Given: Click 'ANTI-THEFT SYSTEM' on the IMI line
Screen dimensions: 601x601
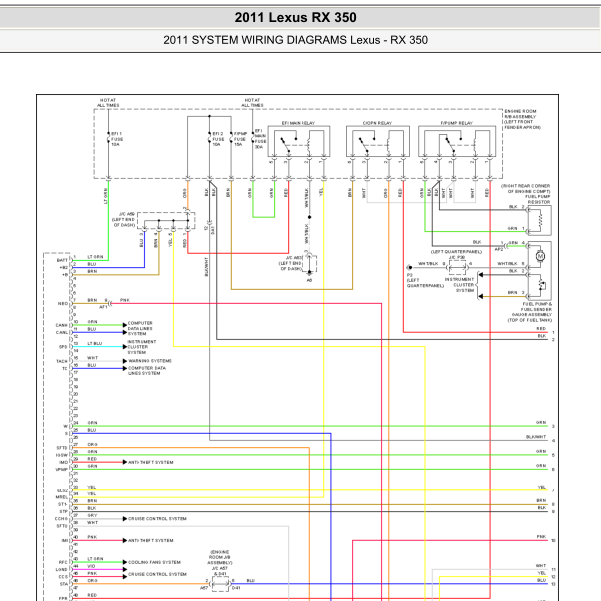Looking at the screenshot, I should click(151, 540).
